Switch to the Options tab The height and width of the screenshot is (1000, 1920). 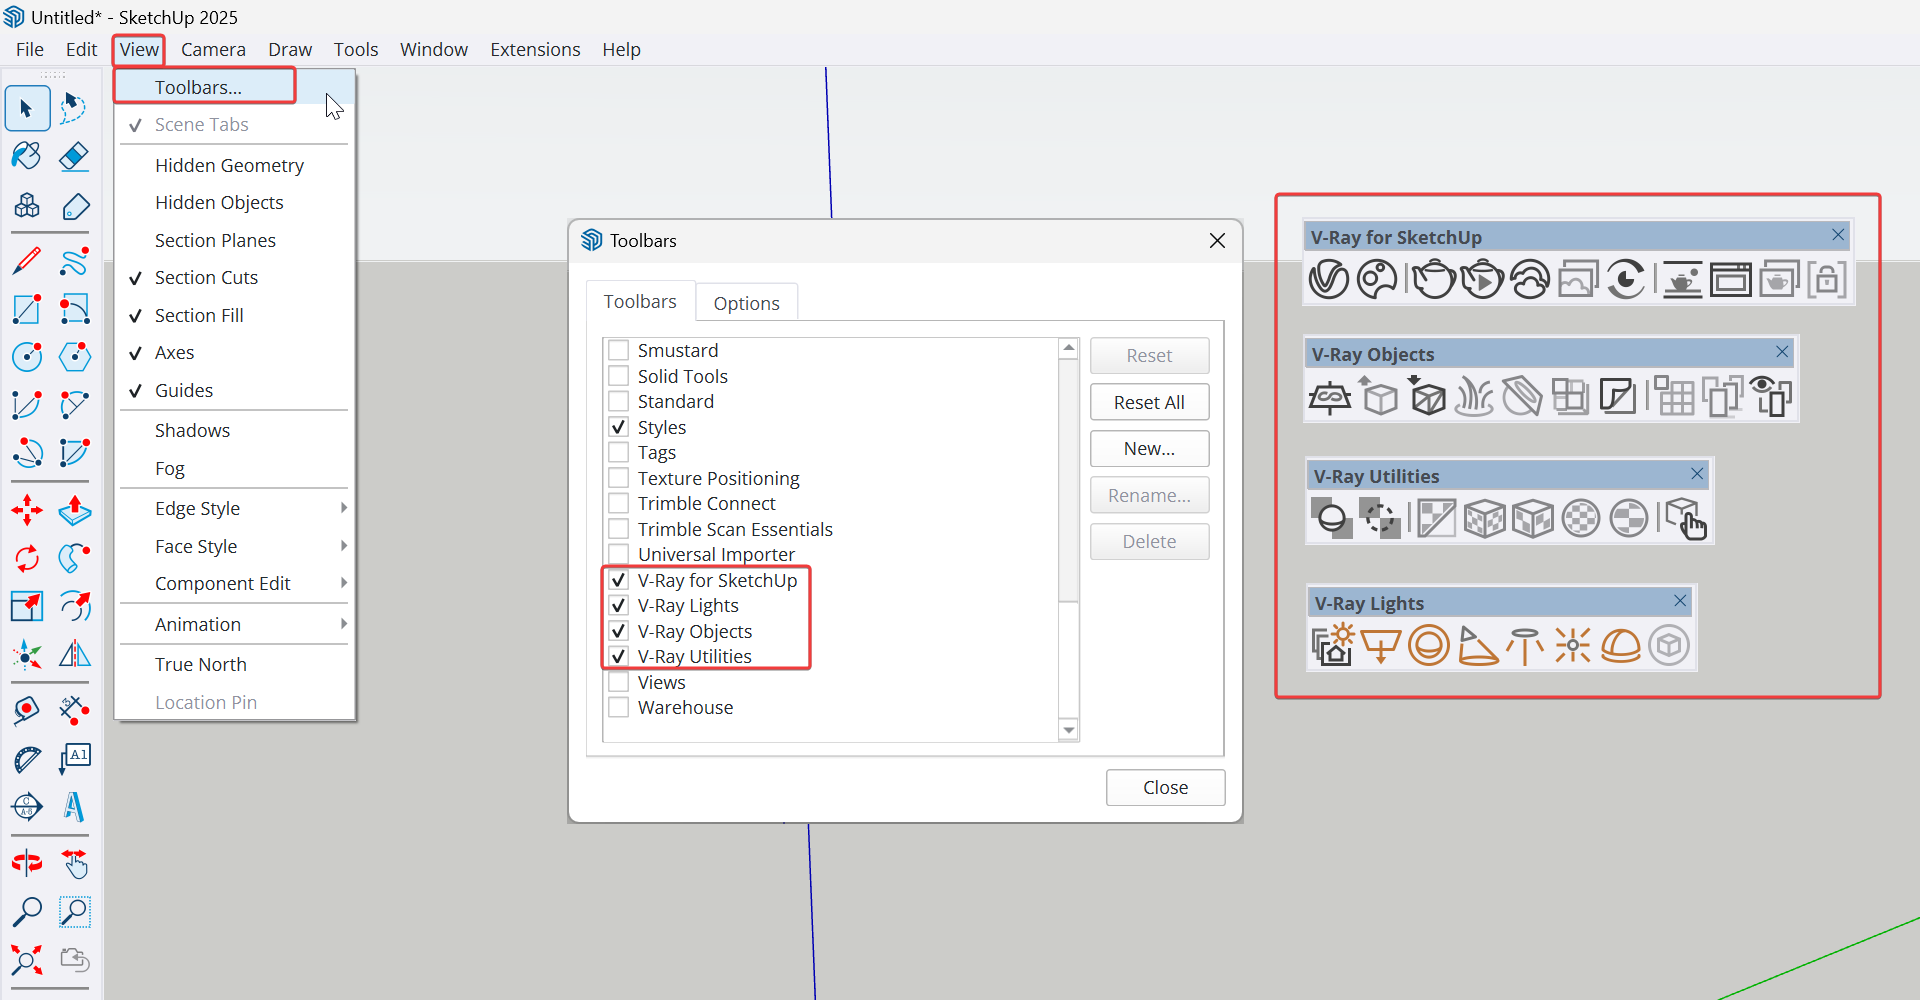tap(746, 303)
